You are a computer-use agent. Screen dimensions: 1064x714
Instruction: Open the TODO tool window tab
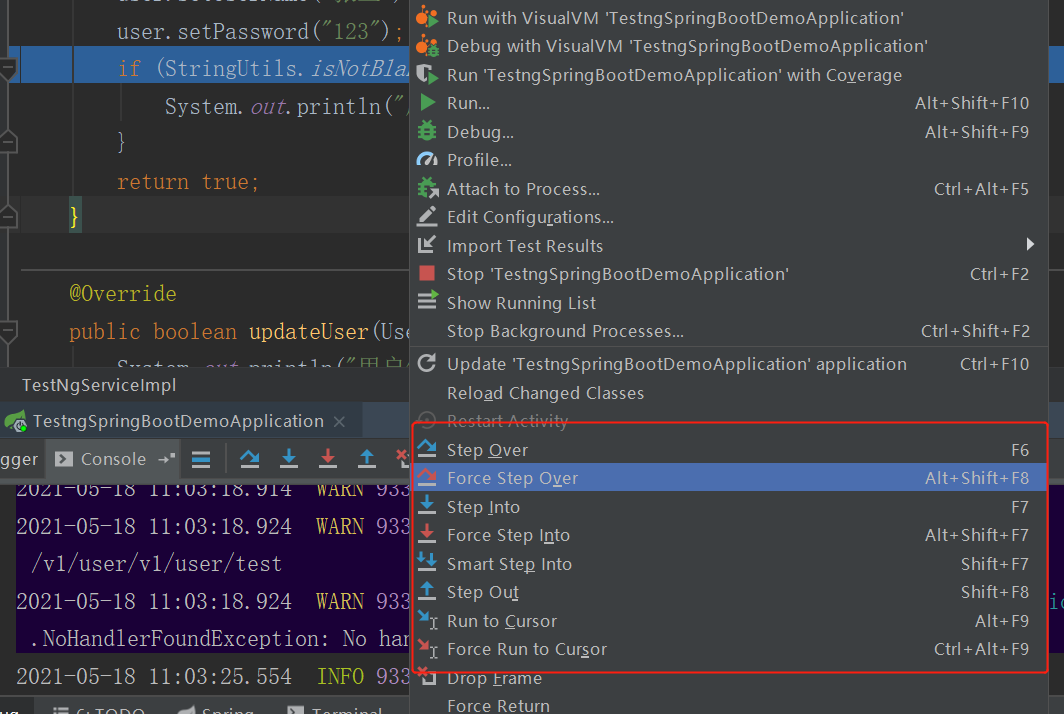tap(99, 709)
